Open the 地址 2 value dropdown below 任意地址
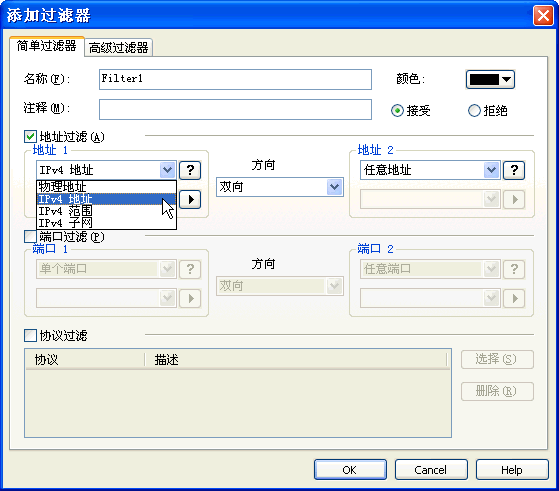Viewport: 559px width, 491px height. [430, 199]
